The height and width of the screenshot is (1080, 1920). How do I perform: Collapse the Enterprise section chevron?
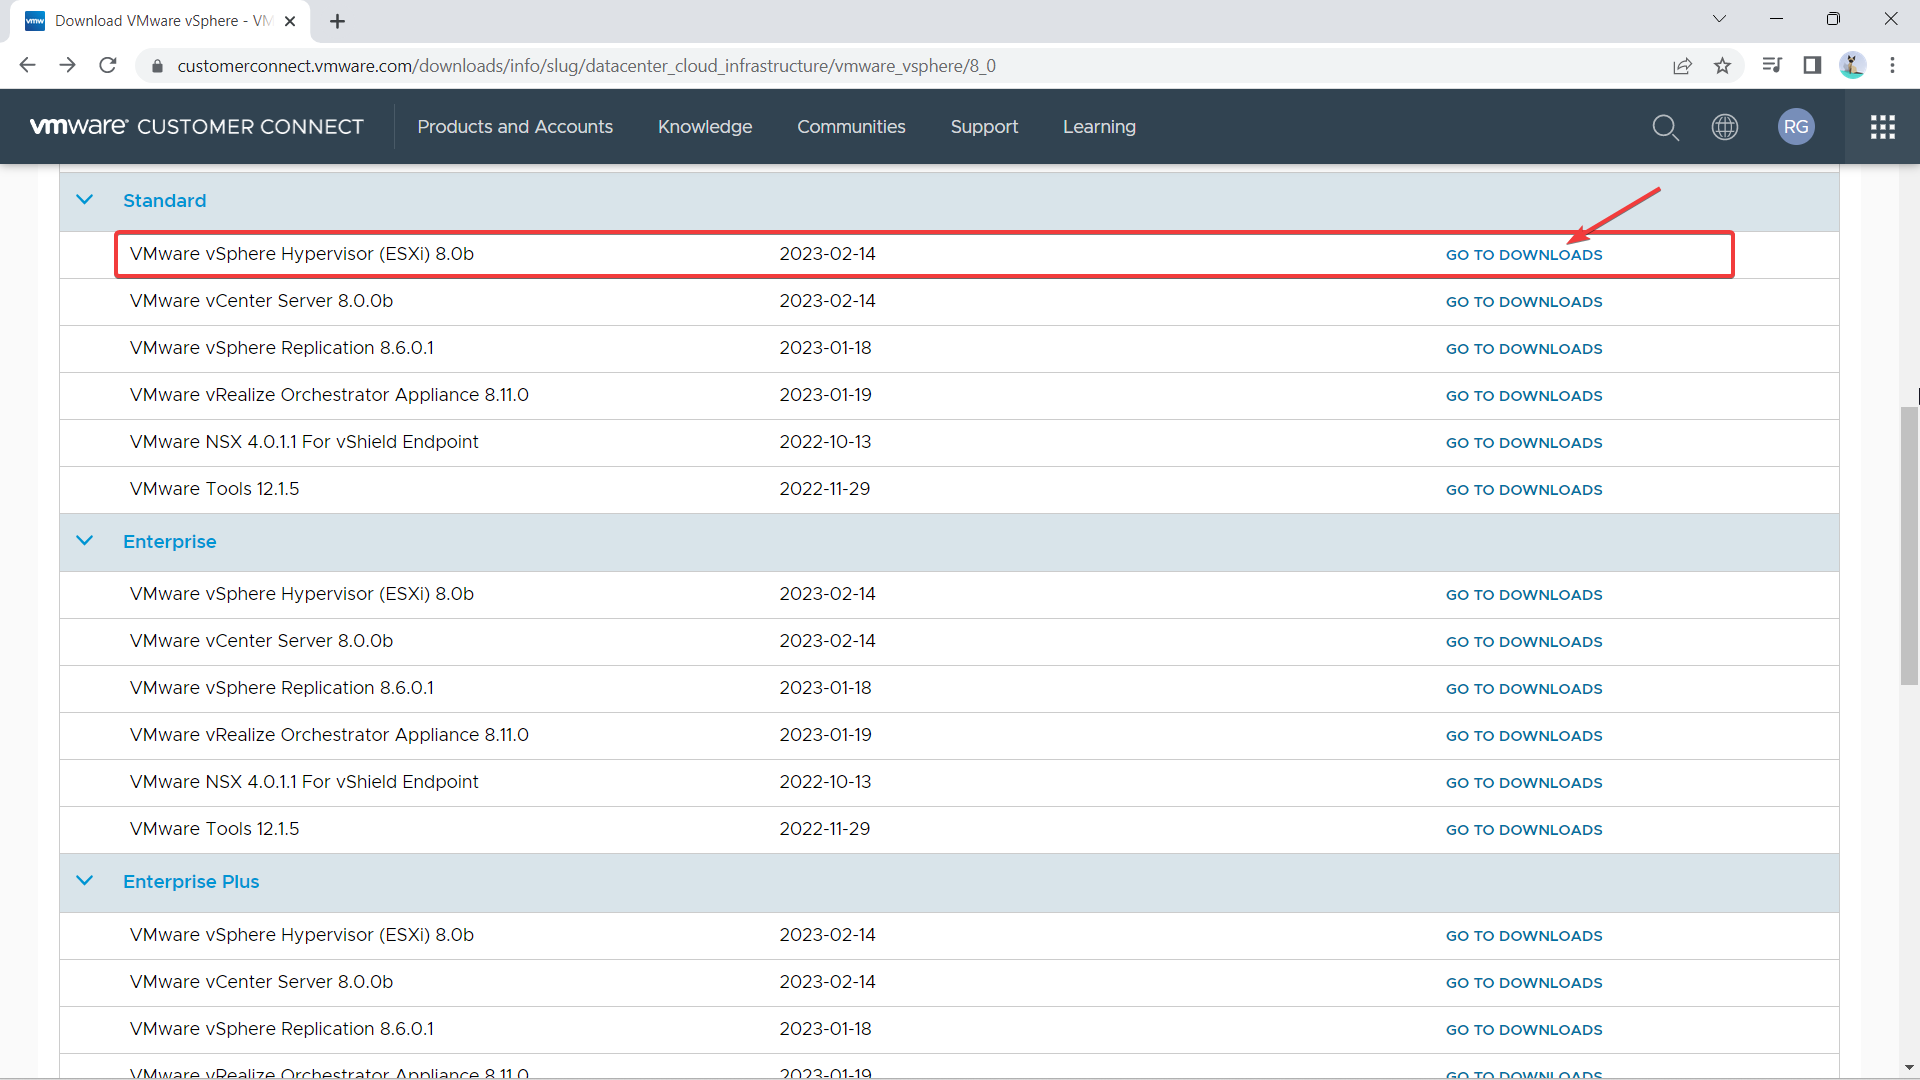[85, 541]
